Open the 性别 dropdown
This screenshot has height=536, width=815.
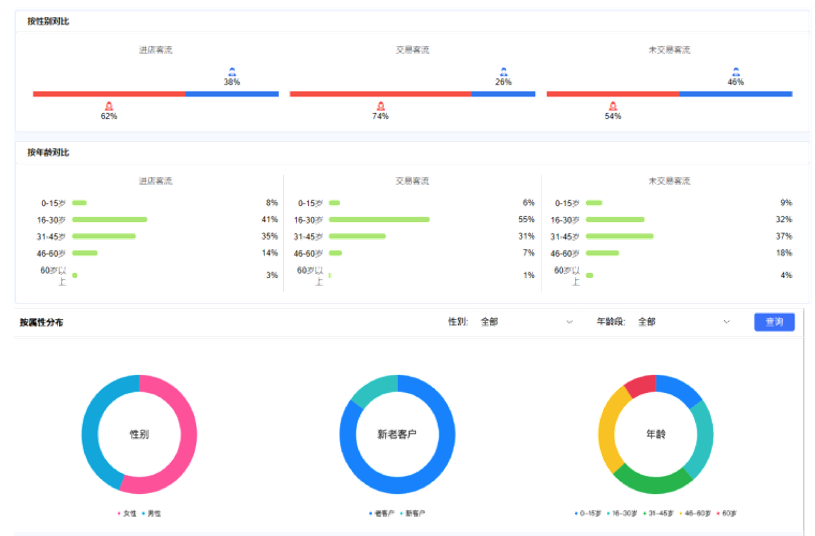click(x=526, y=322)
